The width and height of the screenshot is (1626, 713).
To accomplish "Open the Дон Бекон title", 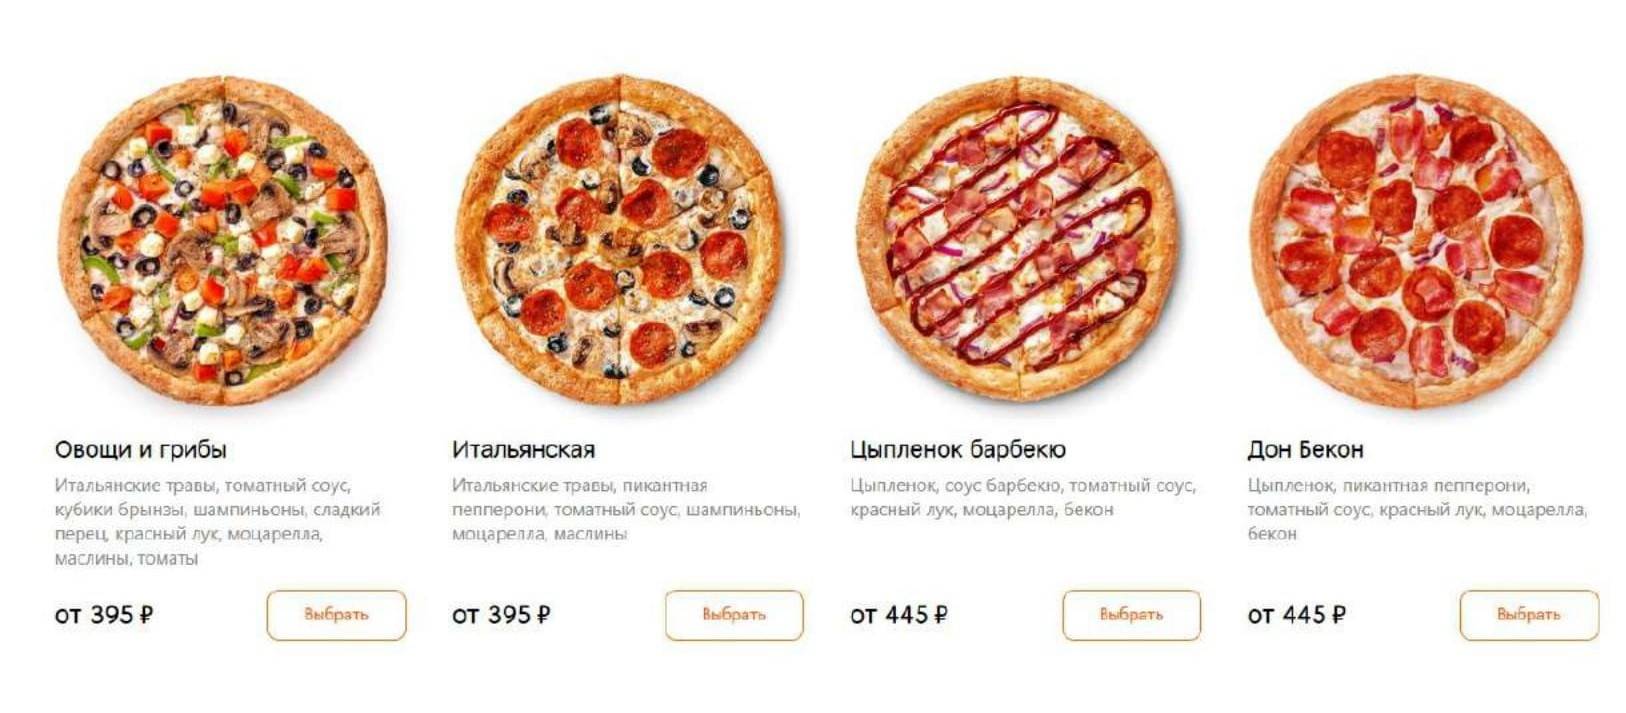I will coord(1305,450).
